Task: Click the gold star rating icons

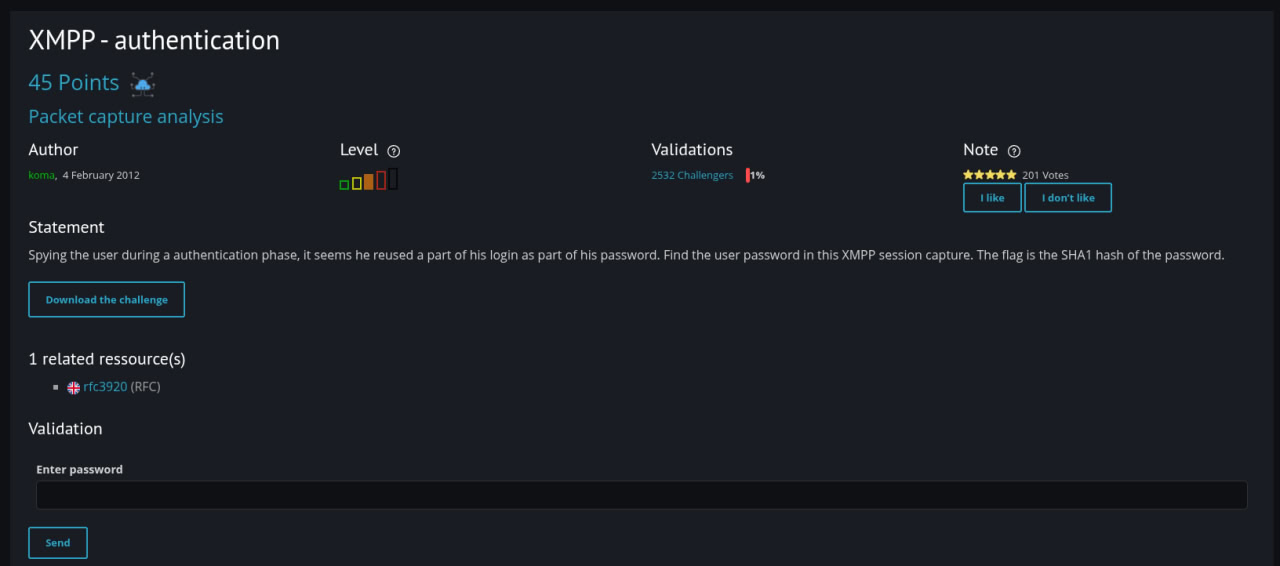Action: tap(989, 175)
